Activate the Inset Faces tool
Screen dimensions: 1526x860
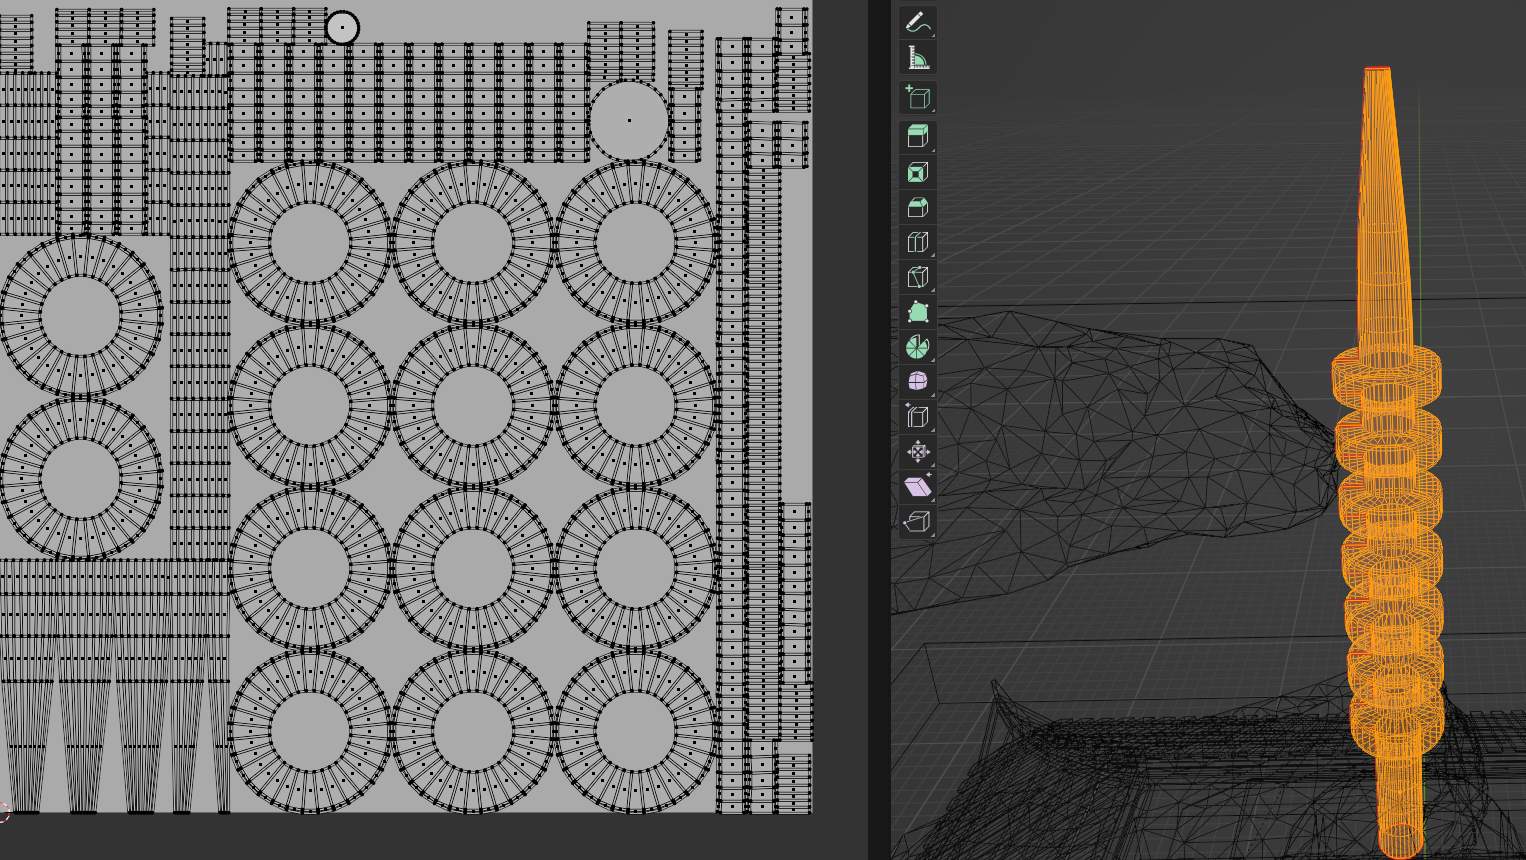coord(917,172)
